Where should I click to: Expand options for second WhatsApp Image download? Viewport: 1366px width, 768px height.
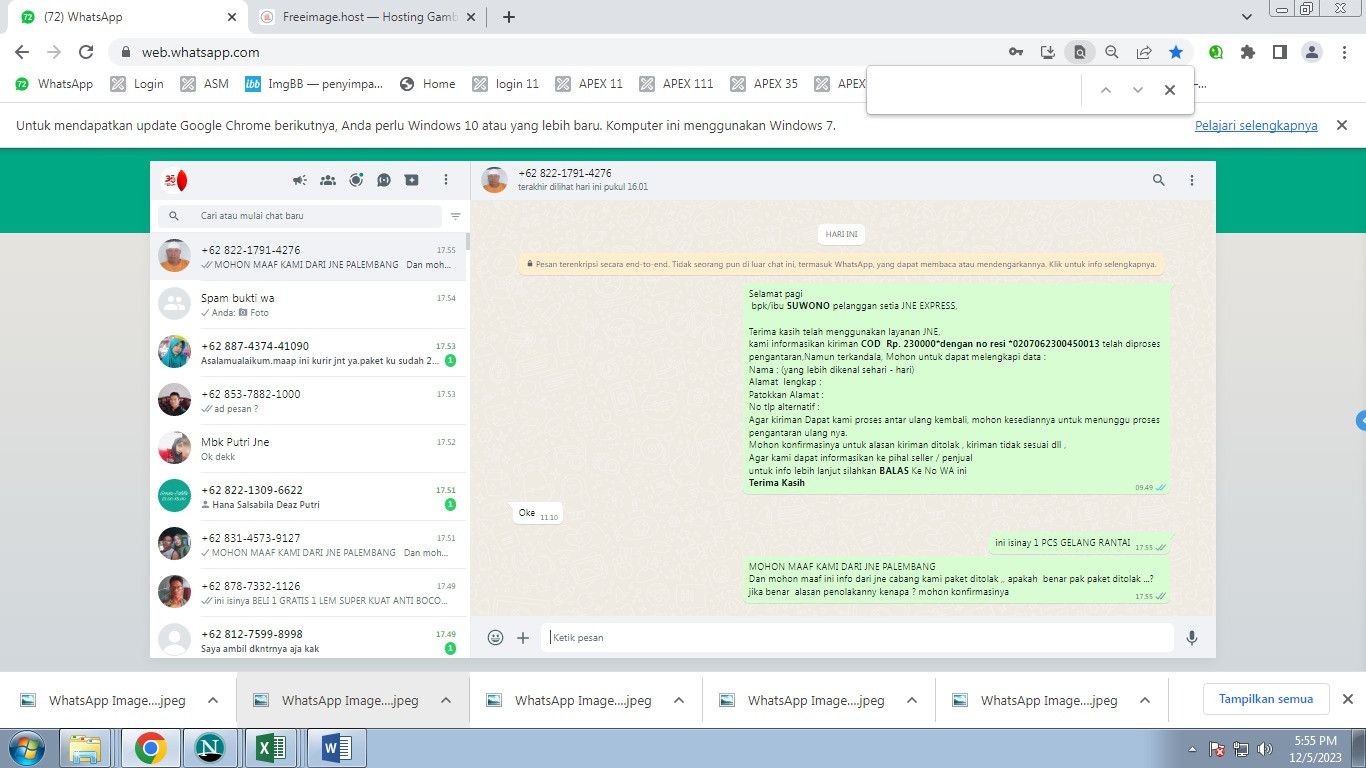(x=446, y=700)
